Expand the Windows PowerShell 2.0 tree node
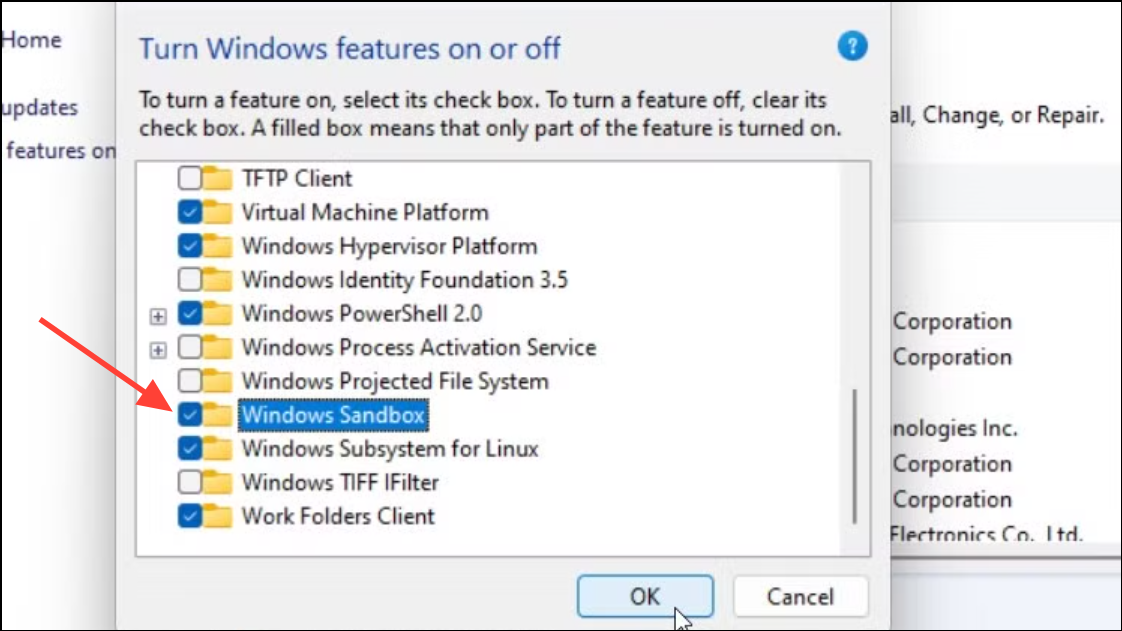The height and width of the screenshot is (631, 1122). (x=158, y=316)
